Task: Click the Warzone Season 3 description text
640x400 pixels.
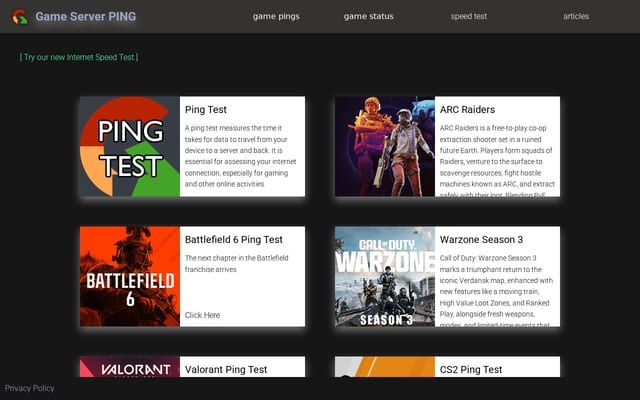Action: (x=496, y=290)
